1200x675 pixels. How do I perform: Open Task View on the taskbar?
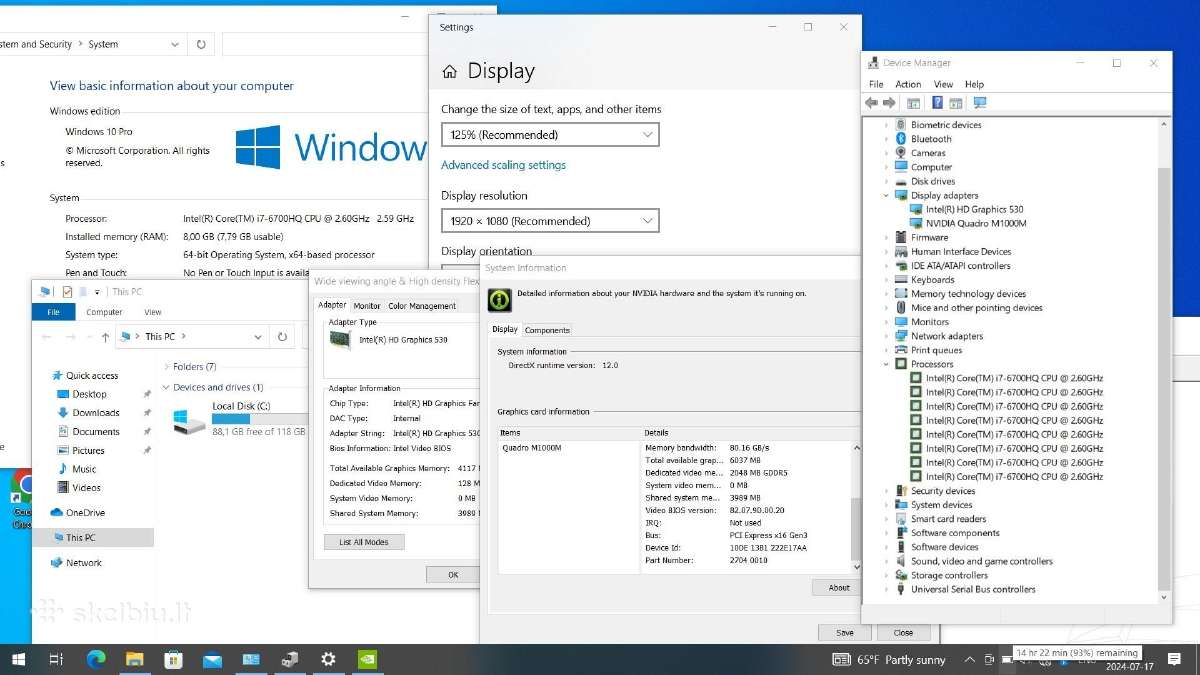(56, 659)
